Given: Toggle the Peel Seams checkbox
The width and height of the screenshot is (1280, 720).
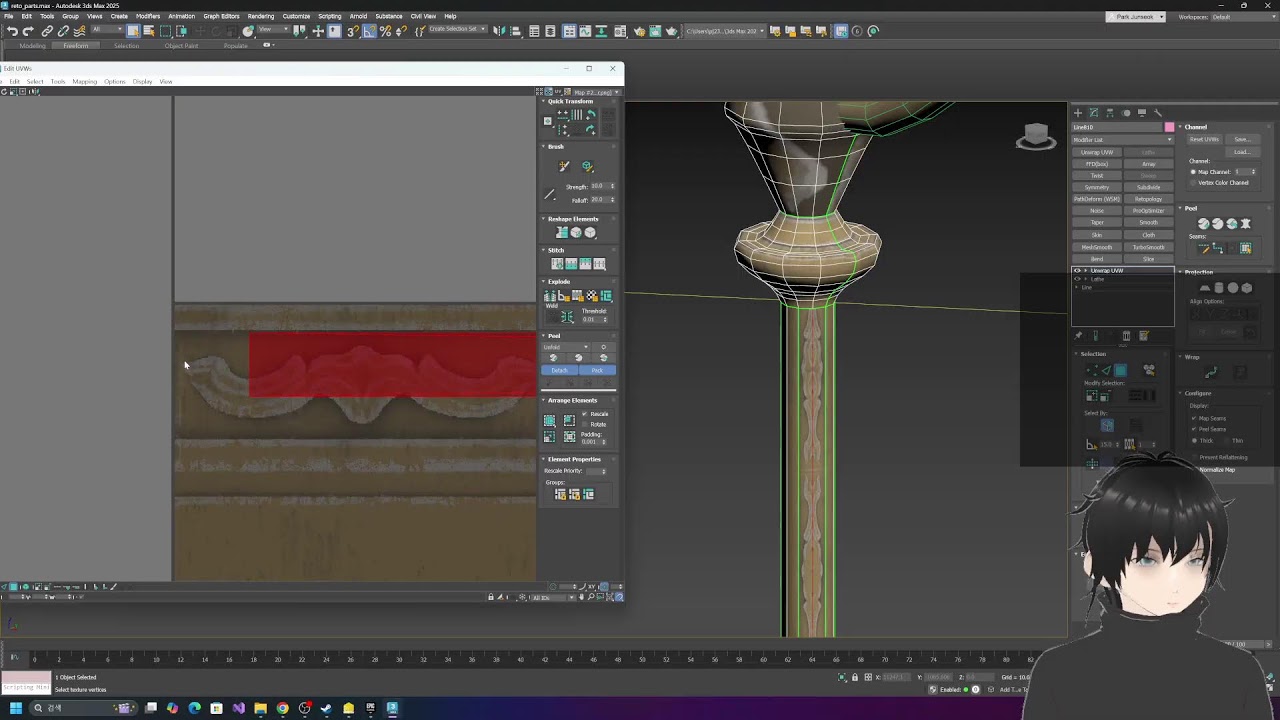Looking at the screenshot, I should [x=1193, y=429].
